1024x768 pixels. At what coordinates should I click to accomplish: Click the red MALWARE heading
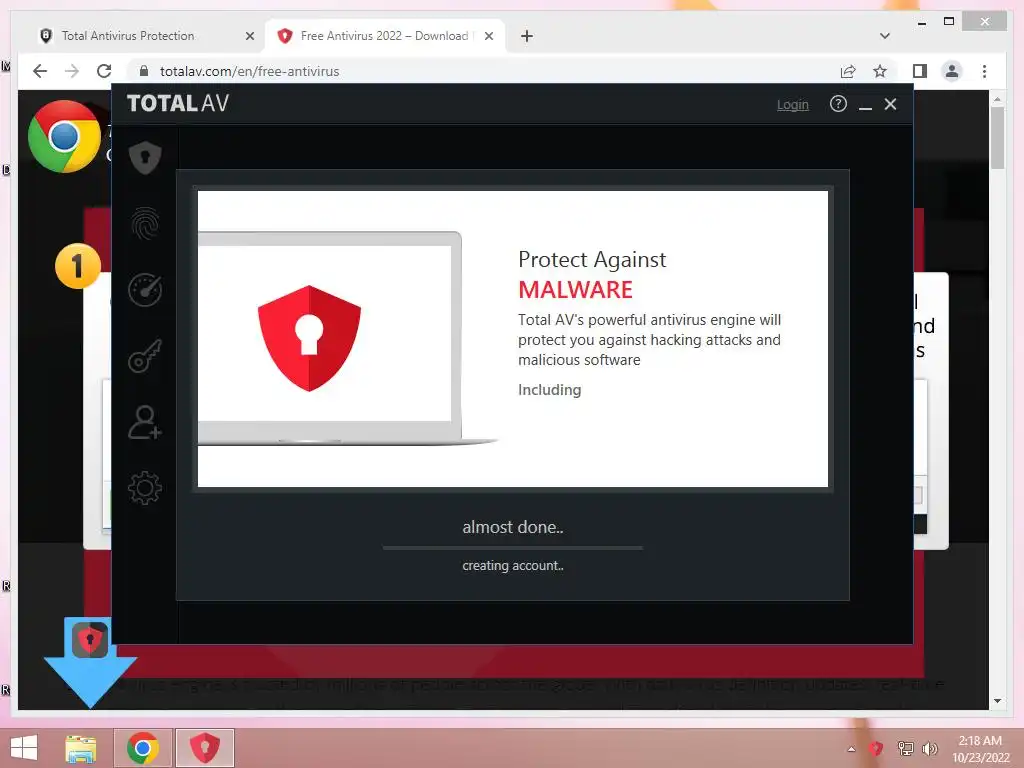pyautogui.click(x=575, y=289)
